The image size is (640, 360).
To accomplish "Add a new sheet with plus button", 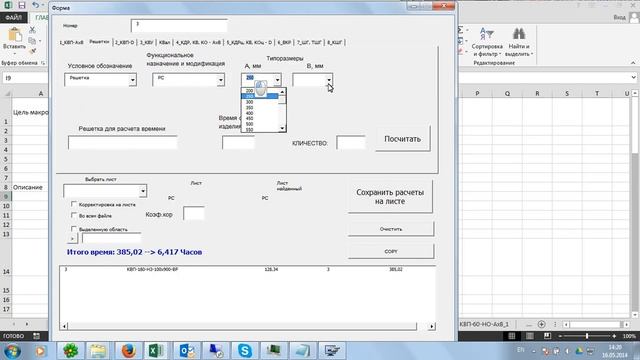I will [541, 324].
